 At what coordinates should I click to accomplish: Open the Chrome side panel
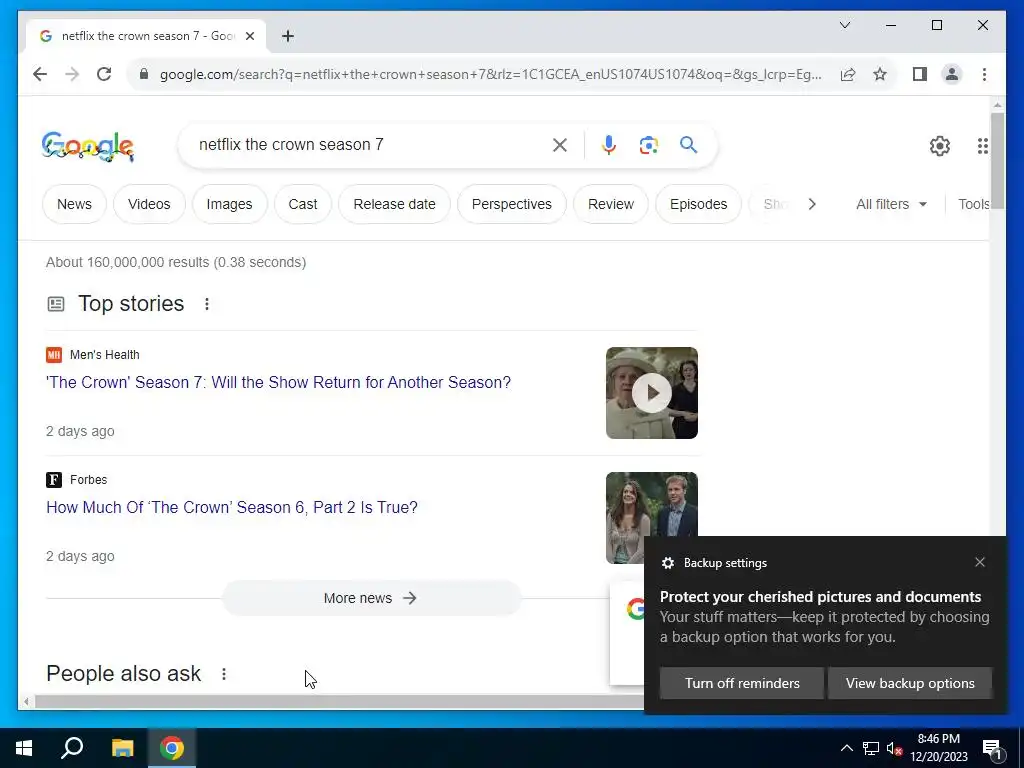[920, 74]
